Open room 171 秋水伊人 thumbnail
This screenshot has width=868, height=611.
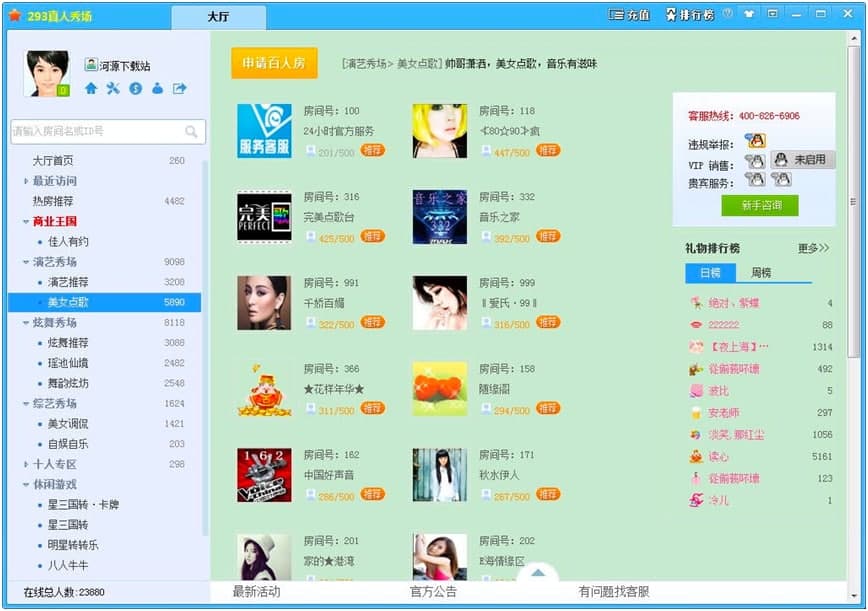[x=440, y=475]
